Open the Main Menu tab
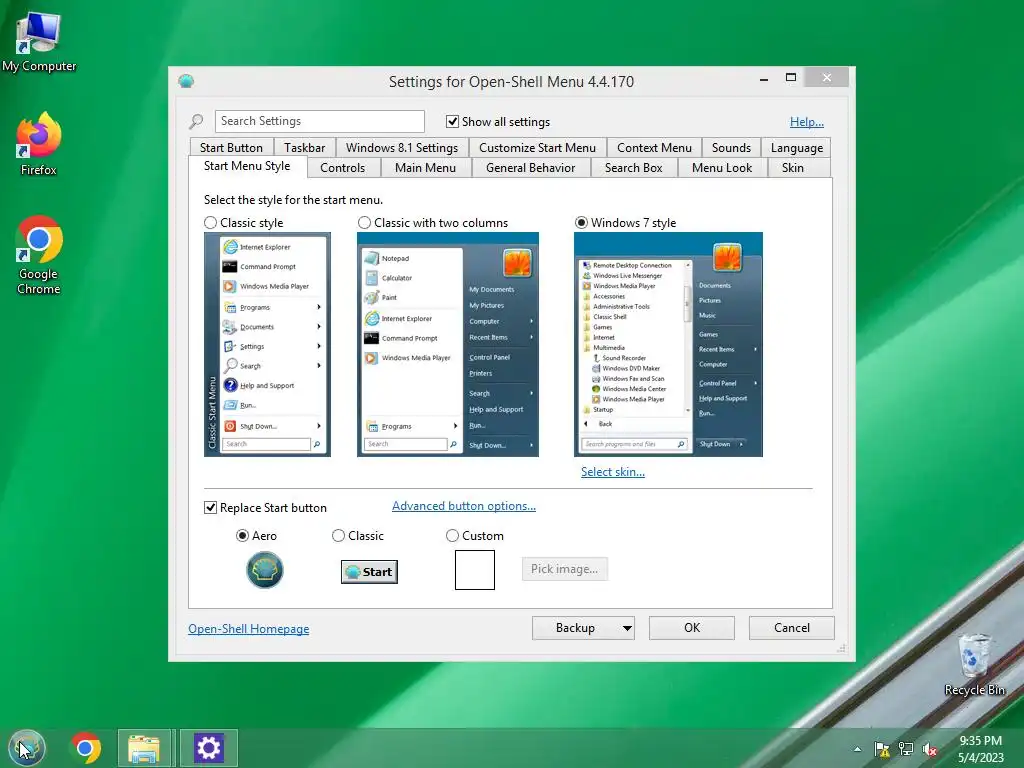1024x768 pixels. pyautogui.click(x=425, y=168)
